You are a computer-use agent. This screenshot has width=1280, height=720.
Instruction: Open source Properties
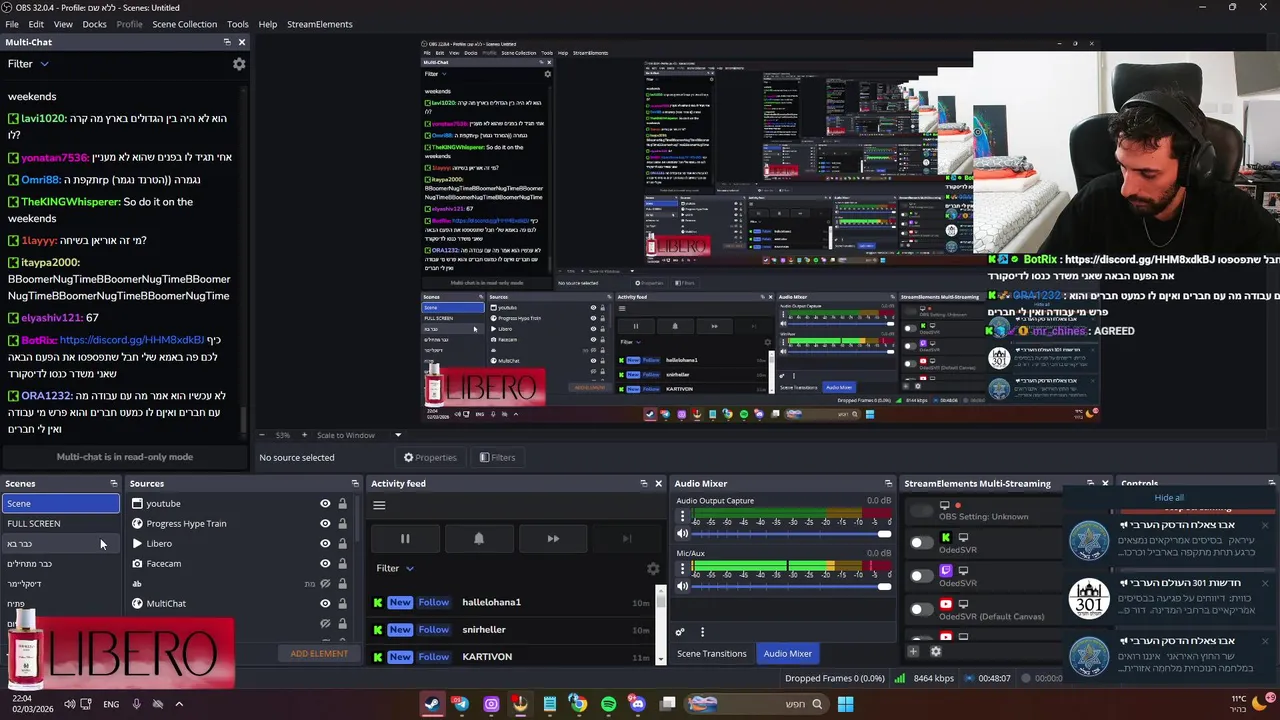430,457
